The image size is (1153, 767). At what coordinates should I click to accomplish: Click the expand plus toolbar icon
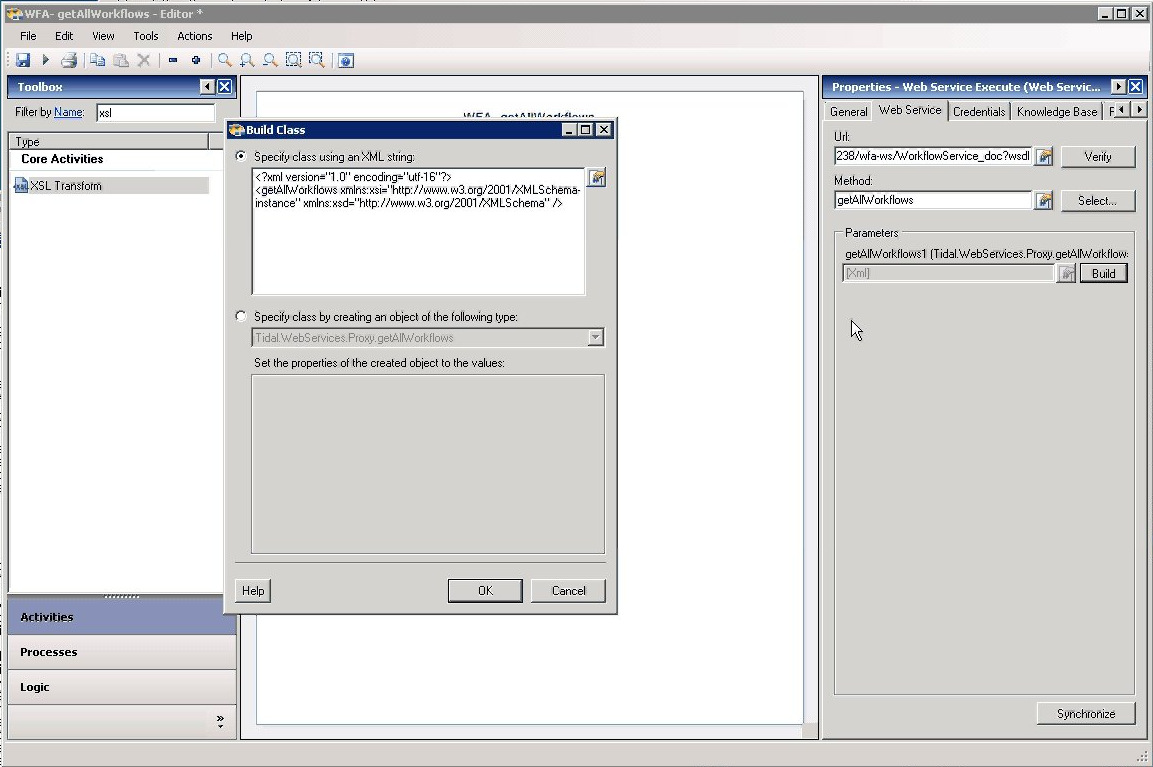[x=196, y=60]
